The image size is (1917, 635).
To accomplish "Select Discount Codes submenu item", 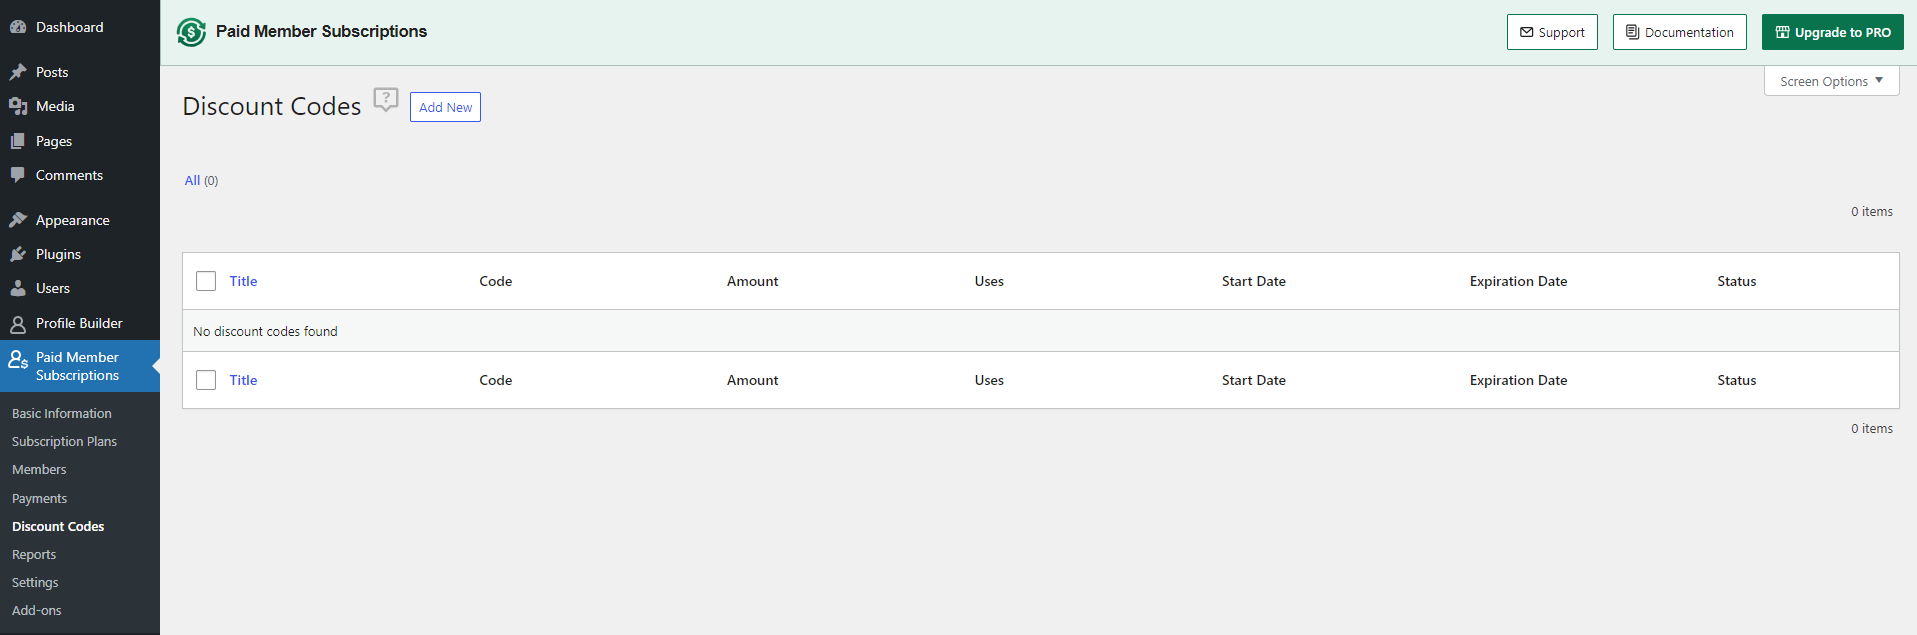I will 58,526.
